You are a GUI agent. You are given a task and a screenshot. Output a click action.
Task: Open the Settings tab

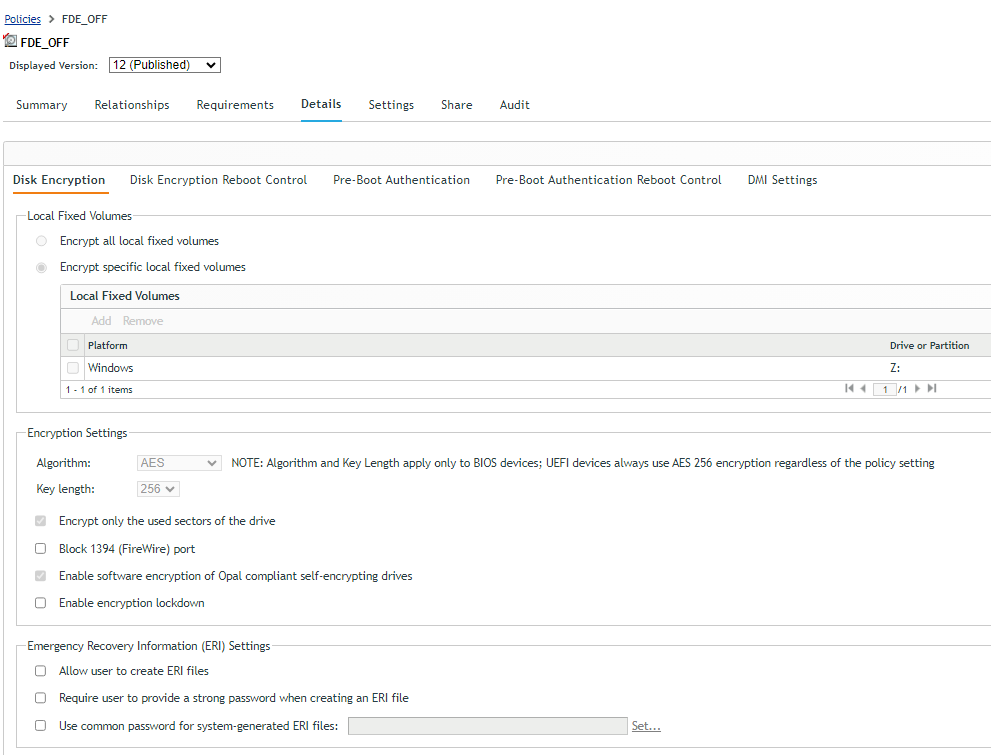point(391,105)
